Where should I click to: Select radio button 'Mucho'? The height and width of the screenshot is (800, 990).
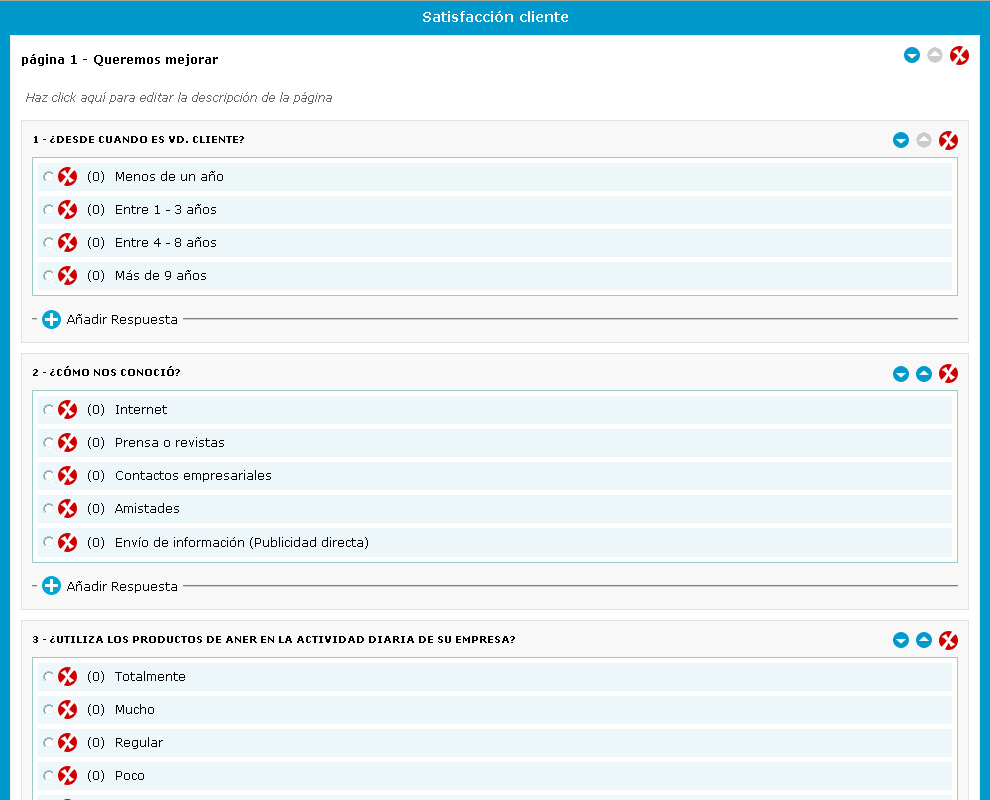[48, 710]
